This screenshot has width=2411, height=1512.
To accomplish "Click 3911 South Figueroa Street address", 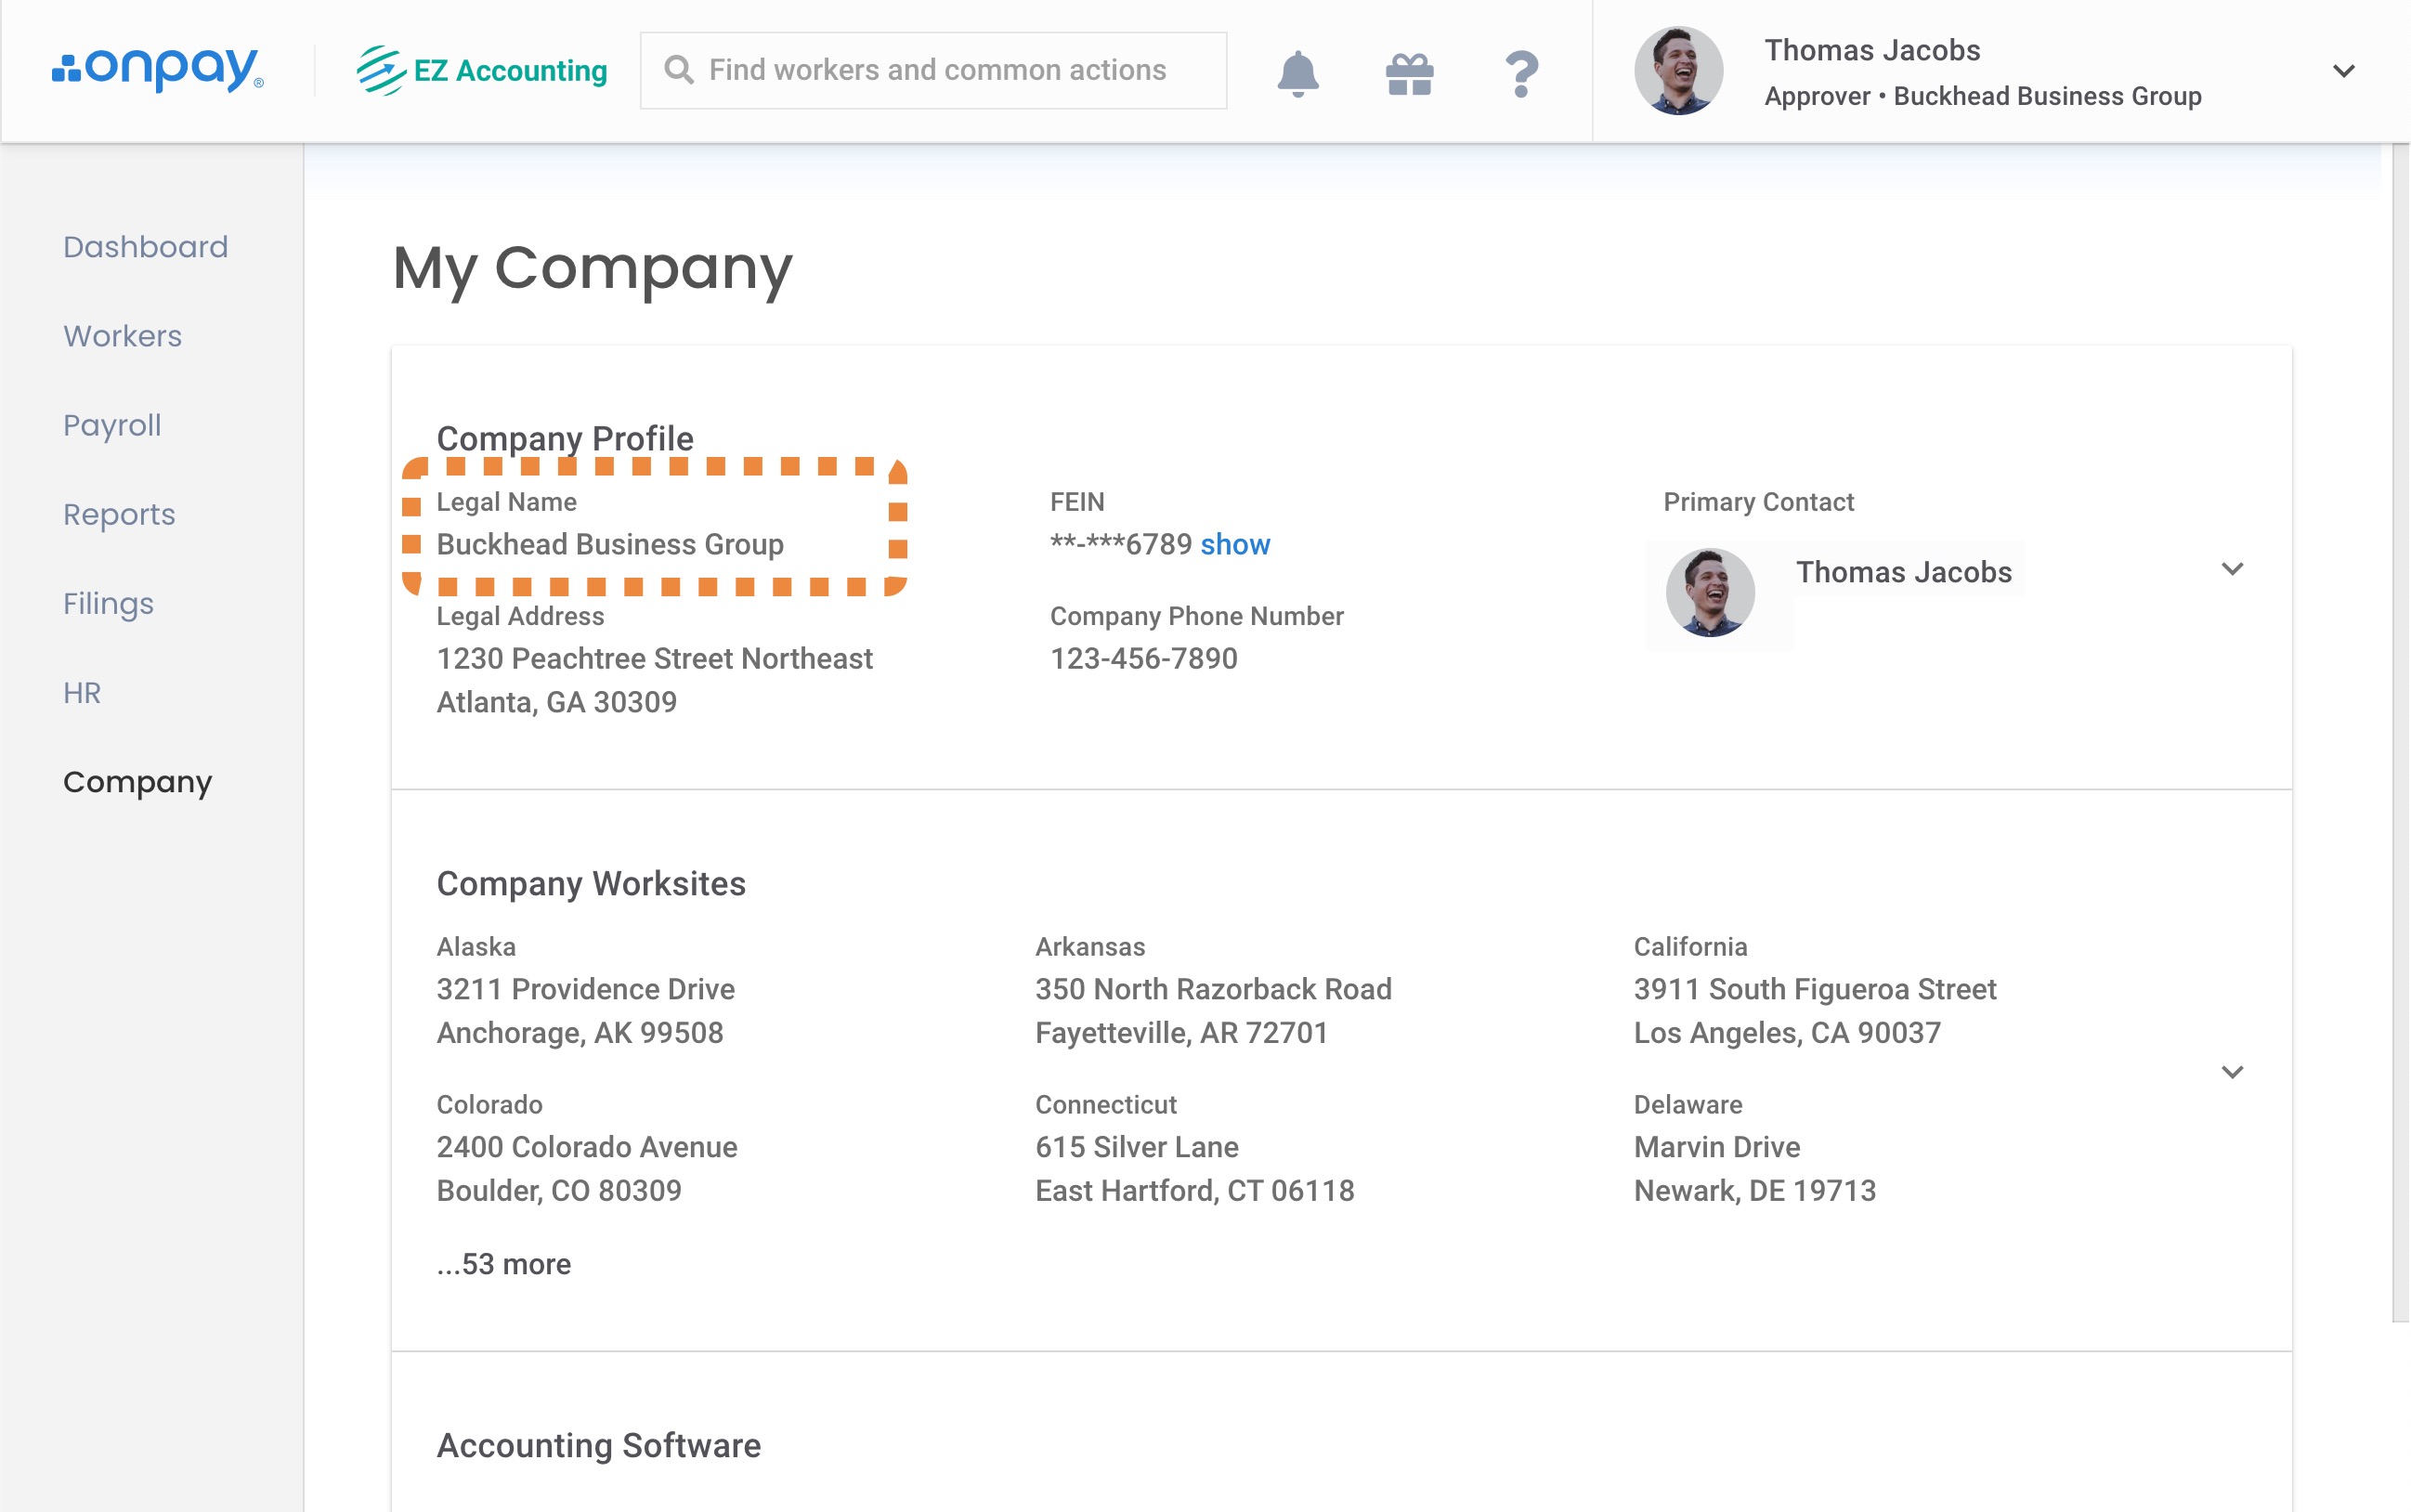I will (x=1815, y=989).
